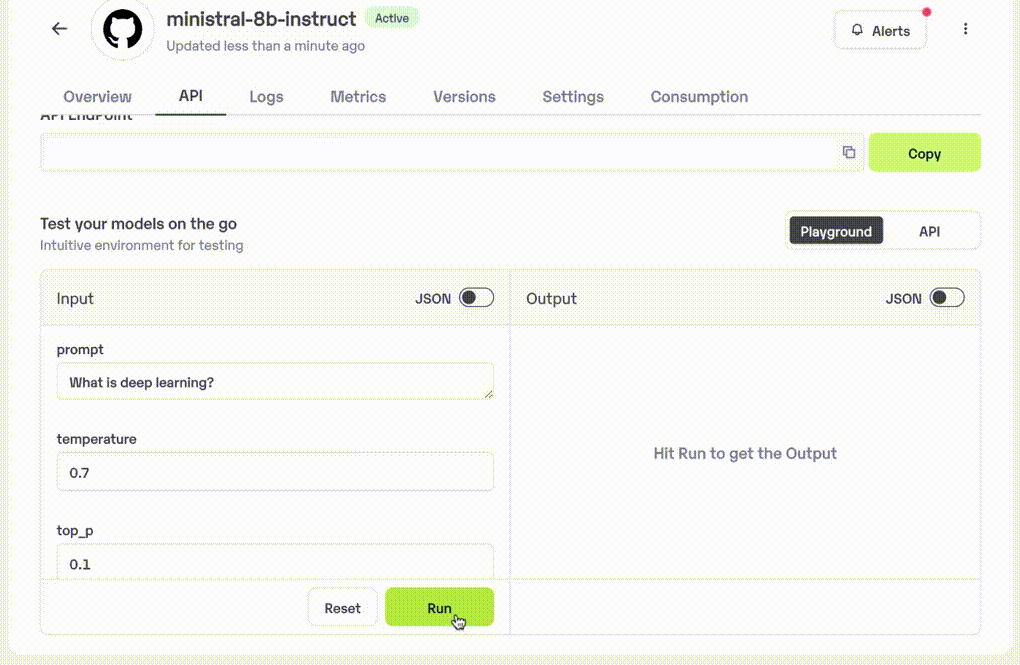
Task: Open the Metrics tab
Action: [x=358, y=96]
